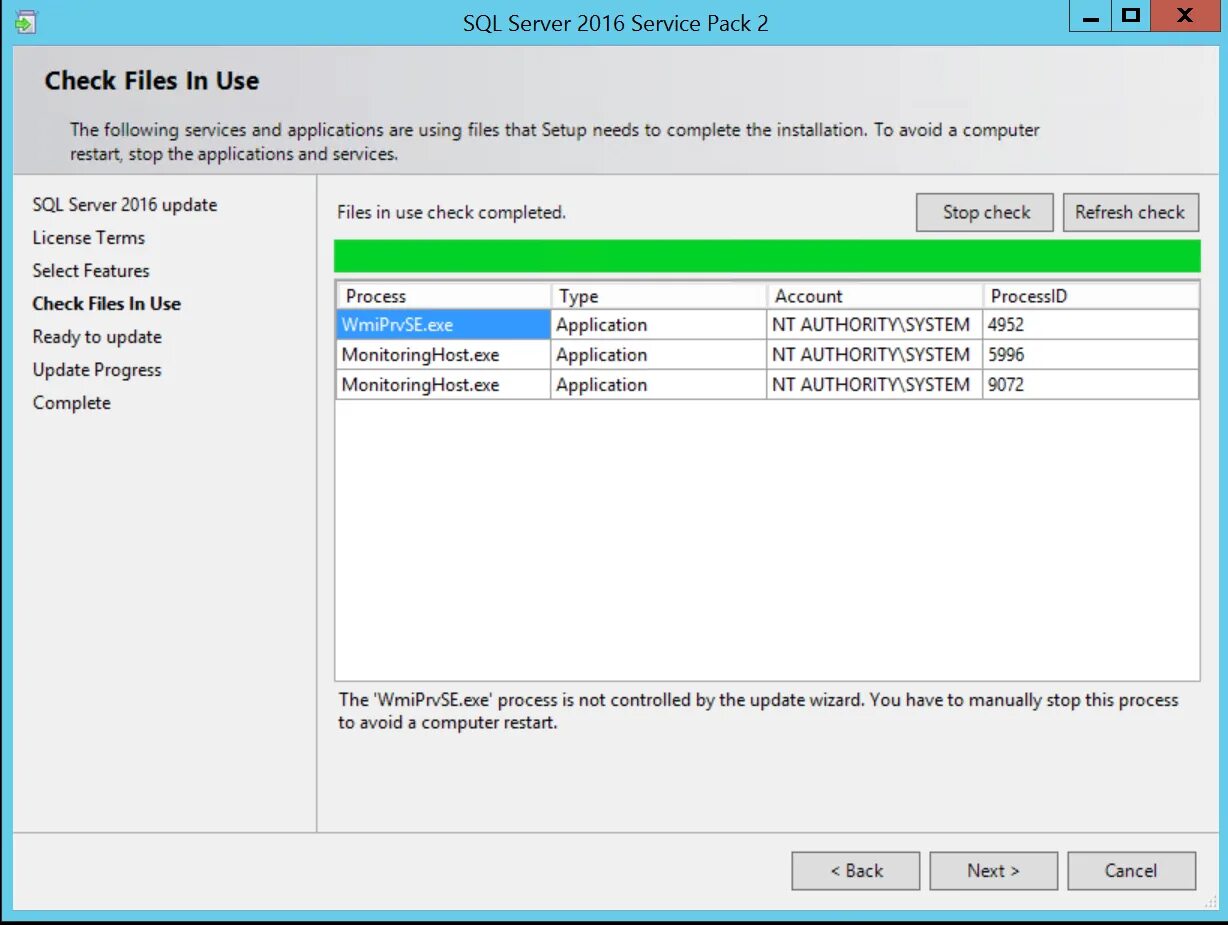Click the NT AUTHORITY\SYSTEM cell for PID 4952
Screen dimensions: 1228x925
[x=875, y=325]
